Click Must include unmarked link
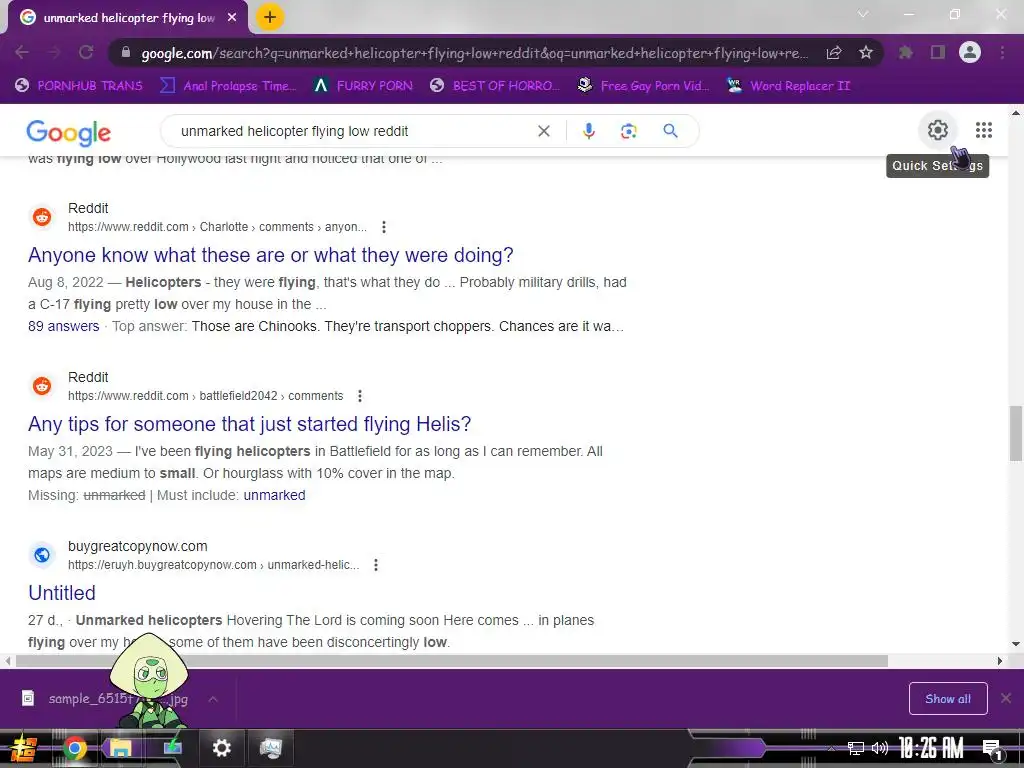The image size is (1024, 768). tap(274, 495)
